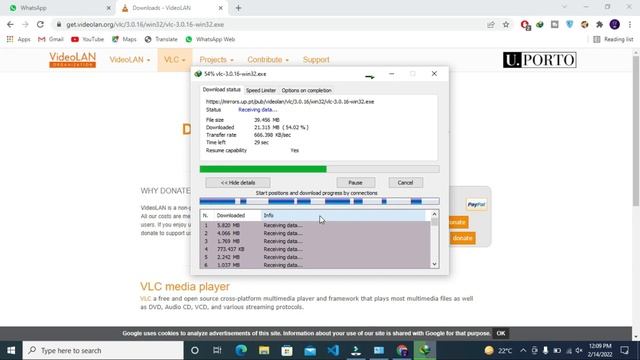The width and height of the screenshot is (640, 360).
Task: Click the browser forward arrow
Action: click(25, 24)
